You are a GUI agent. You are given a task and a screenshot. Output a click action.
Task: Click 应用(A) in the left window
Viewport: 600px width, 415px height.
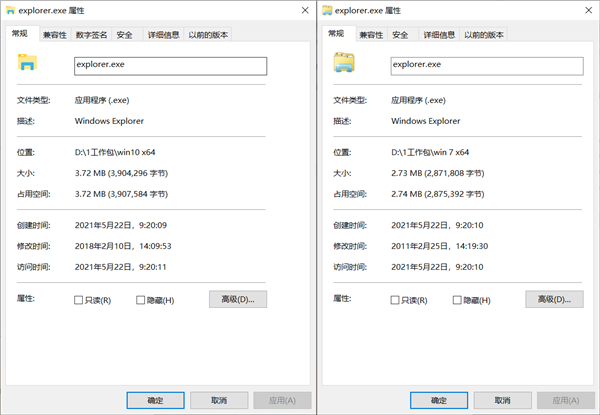tap(282, 400)
